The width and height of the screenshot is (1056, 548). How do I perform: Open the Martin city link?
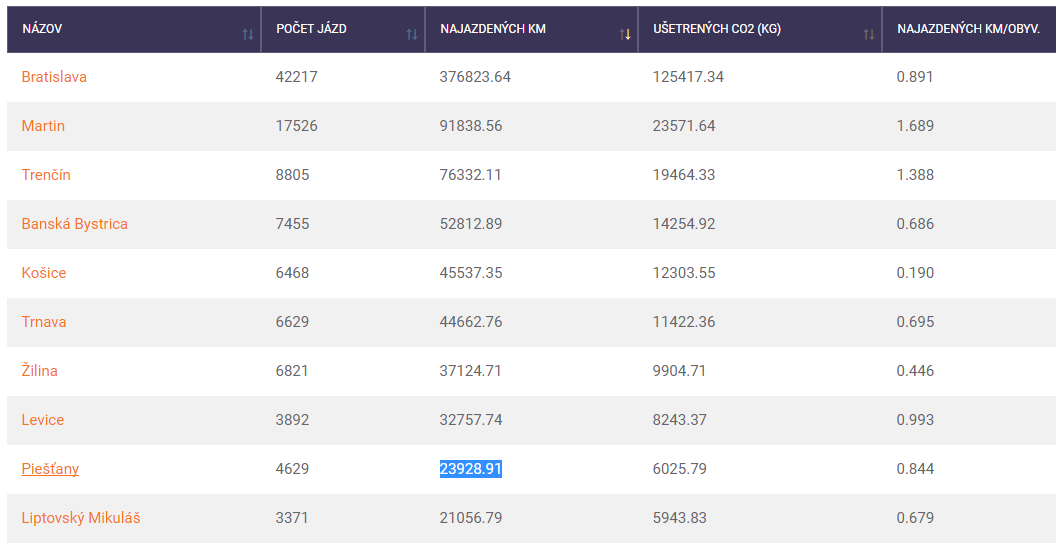tap(43, 126)
